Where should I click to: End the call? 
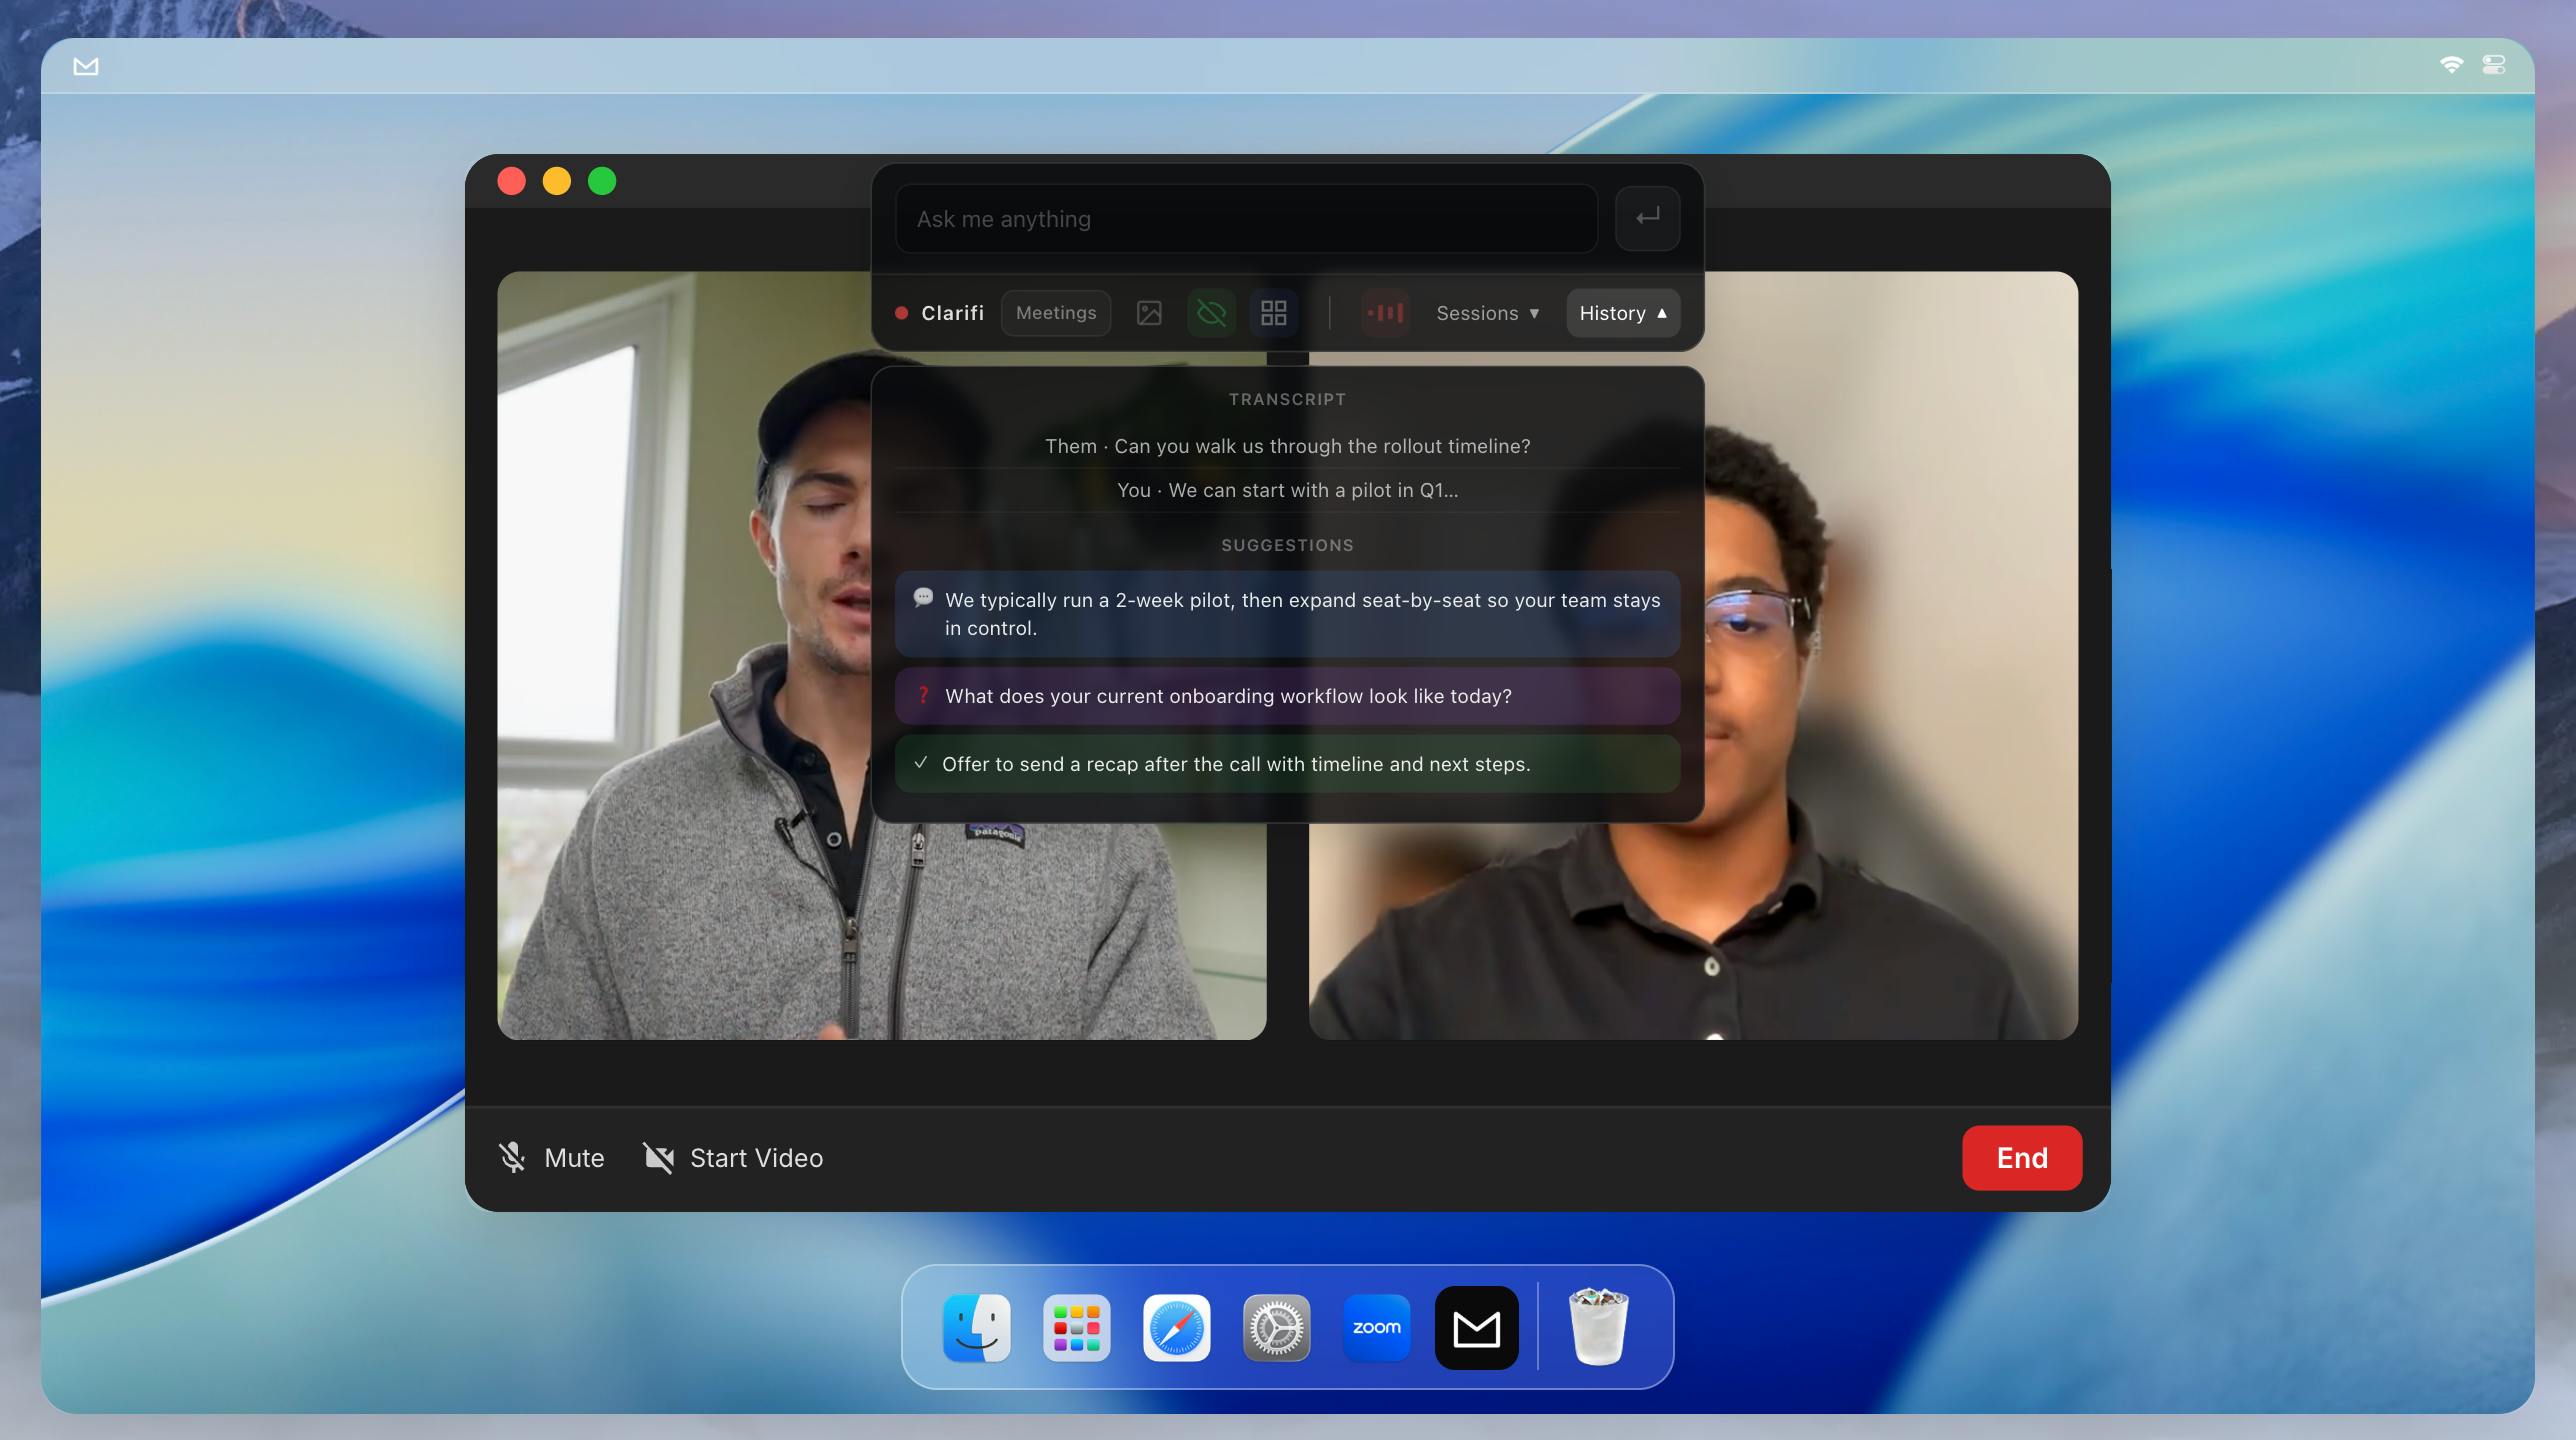(2022, 1158)
